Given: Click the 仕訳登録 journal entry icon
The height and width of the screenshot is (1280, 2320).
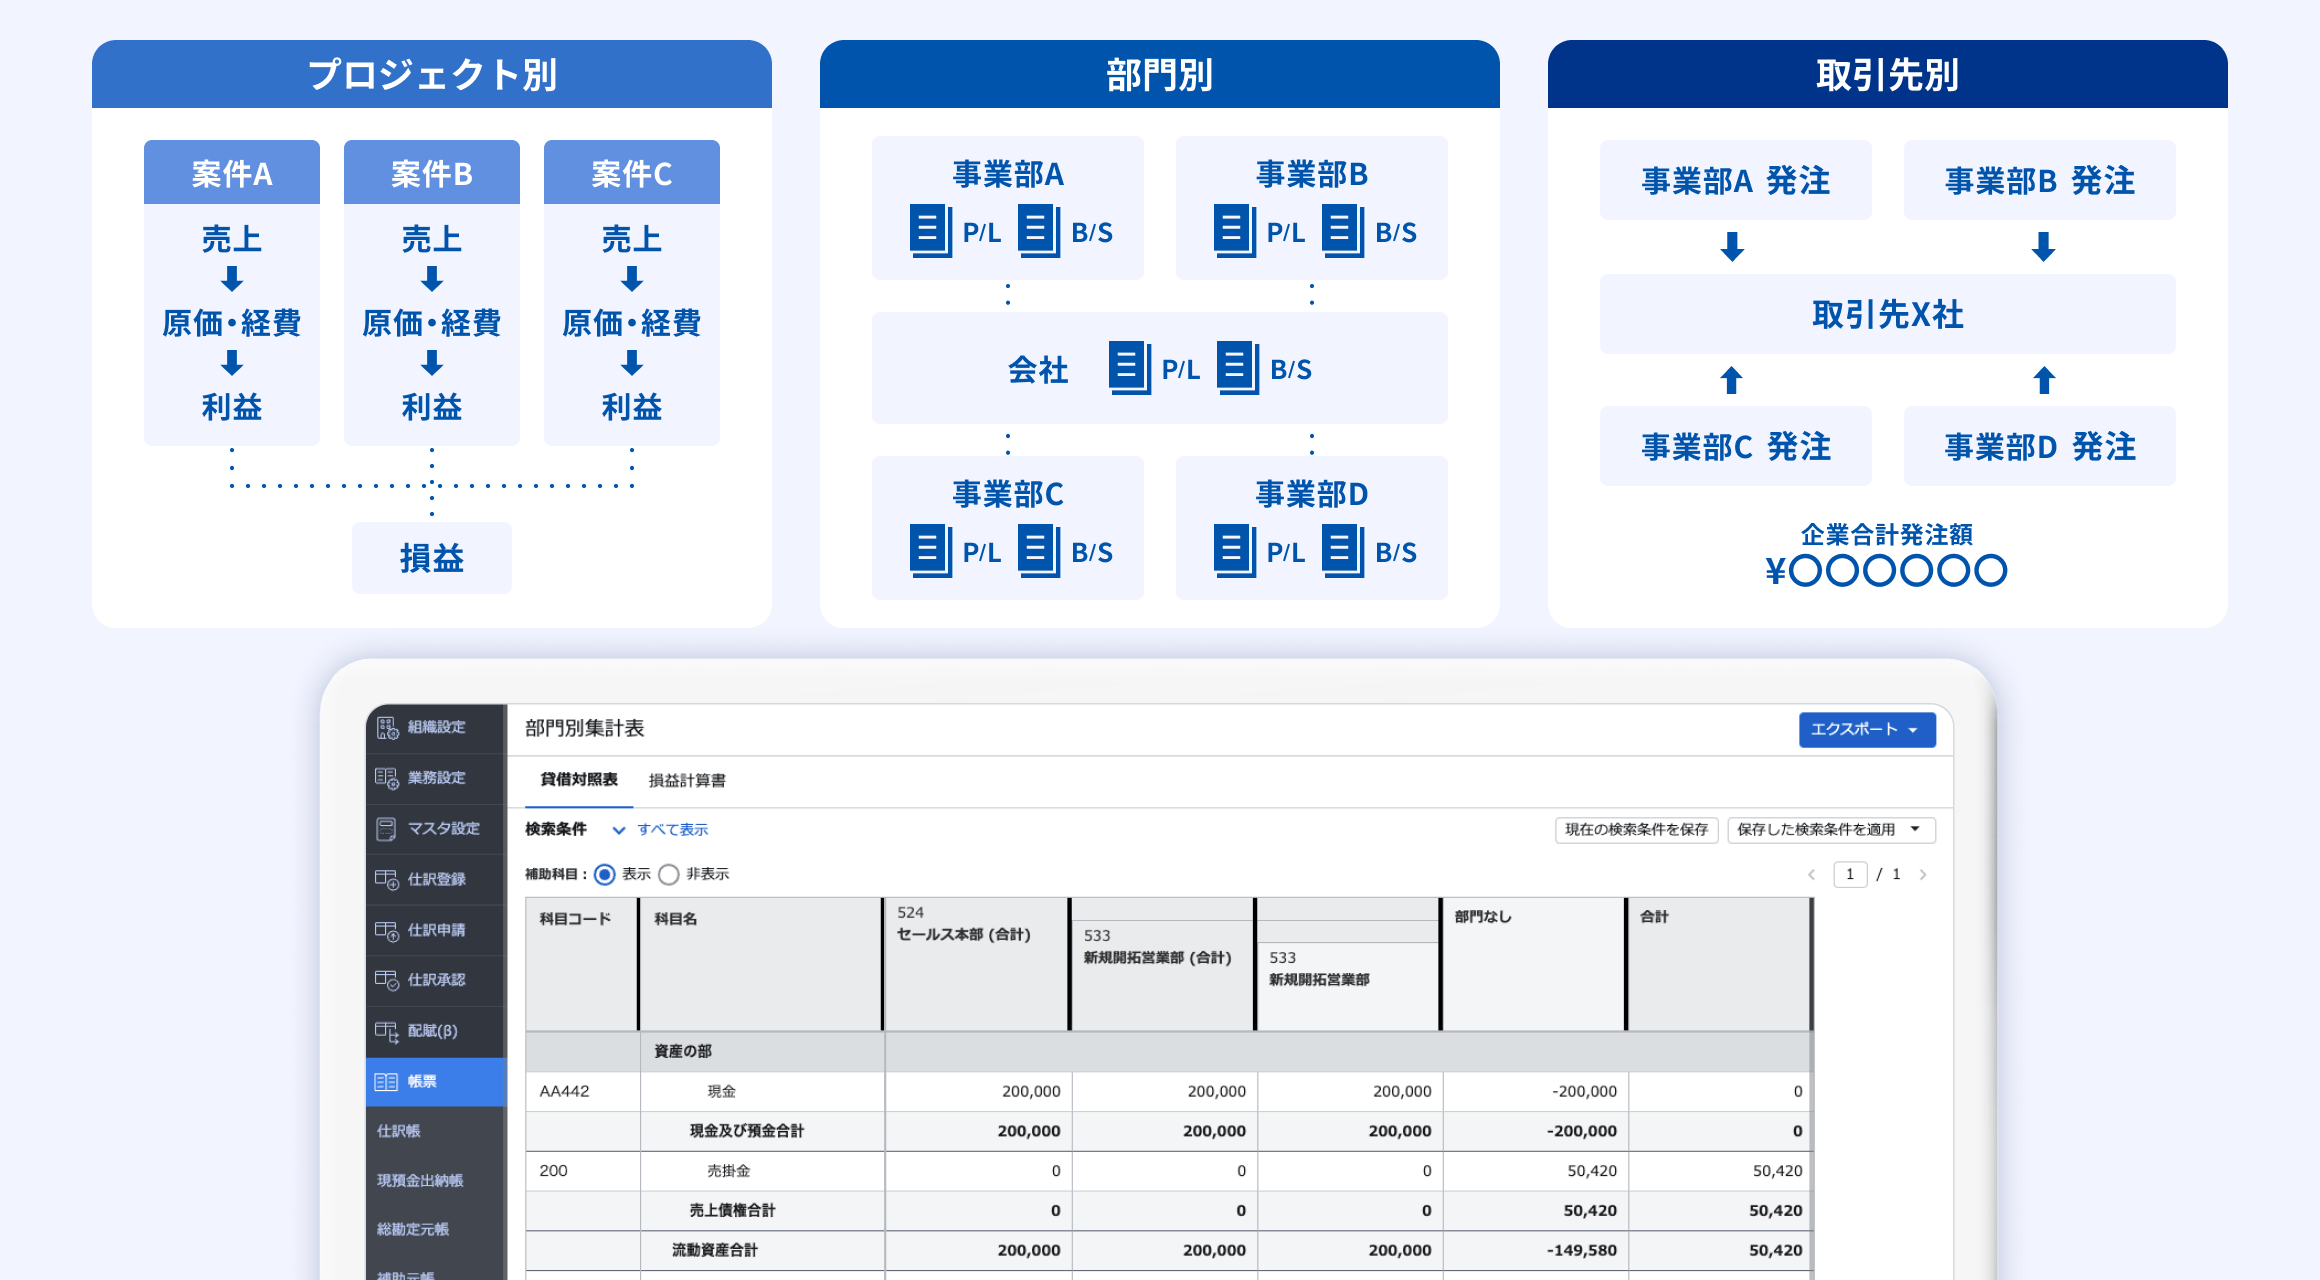Looking at the screenshot, I should (x=389, y=880).
